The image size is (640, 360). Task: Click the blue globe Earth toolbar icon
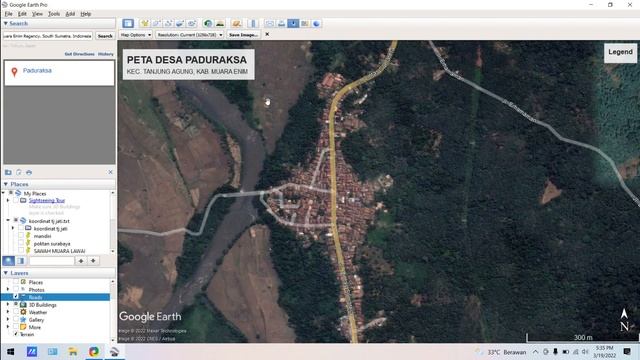coord(316,23)
